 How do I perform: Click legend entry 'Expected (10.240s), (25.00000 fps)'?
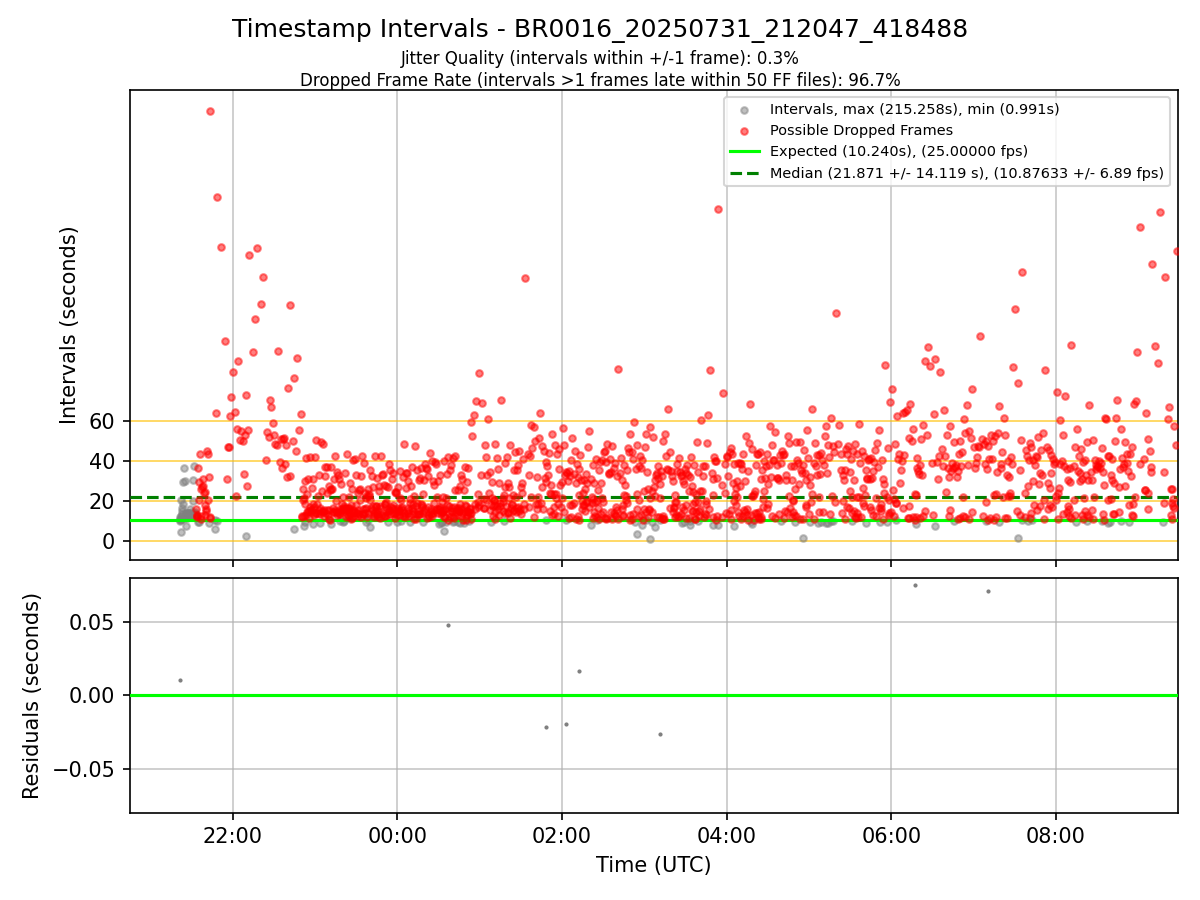coord(899,151)
